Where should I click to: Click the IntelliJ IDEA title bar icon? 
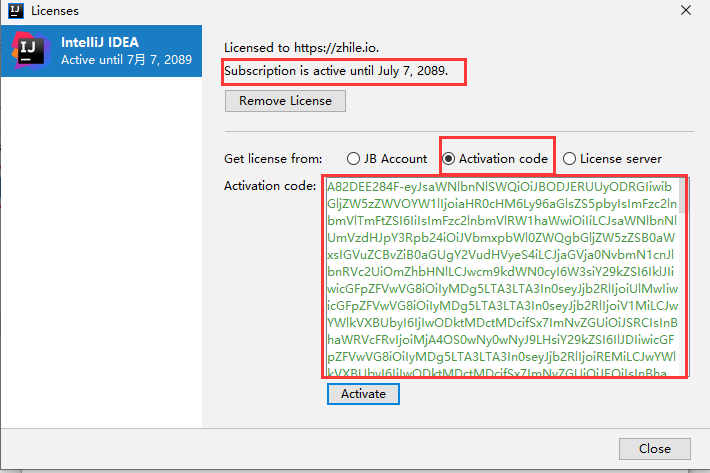pos(16,10)
